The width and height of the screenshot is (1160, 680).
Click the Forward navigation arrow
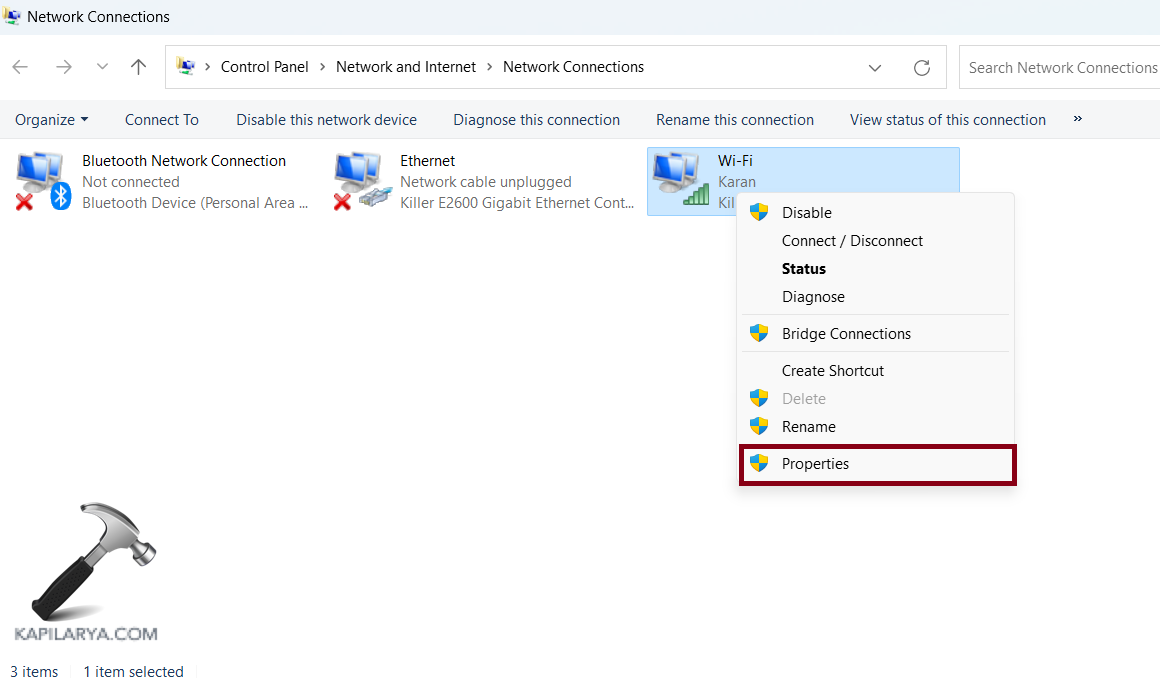64,67
